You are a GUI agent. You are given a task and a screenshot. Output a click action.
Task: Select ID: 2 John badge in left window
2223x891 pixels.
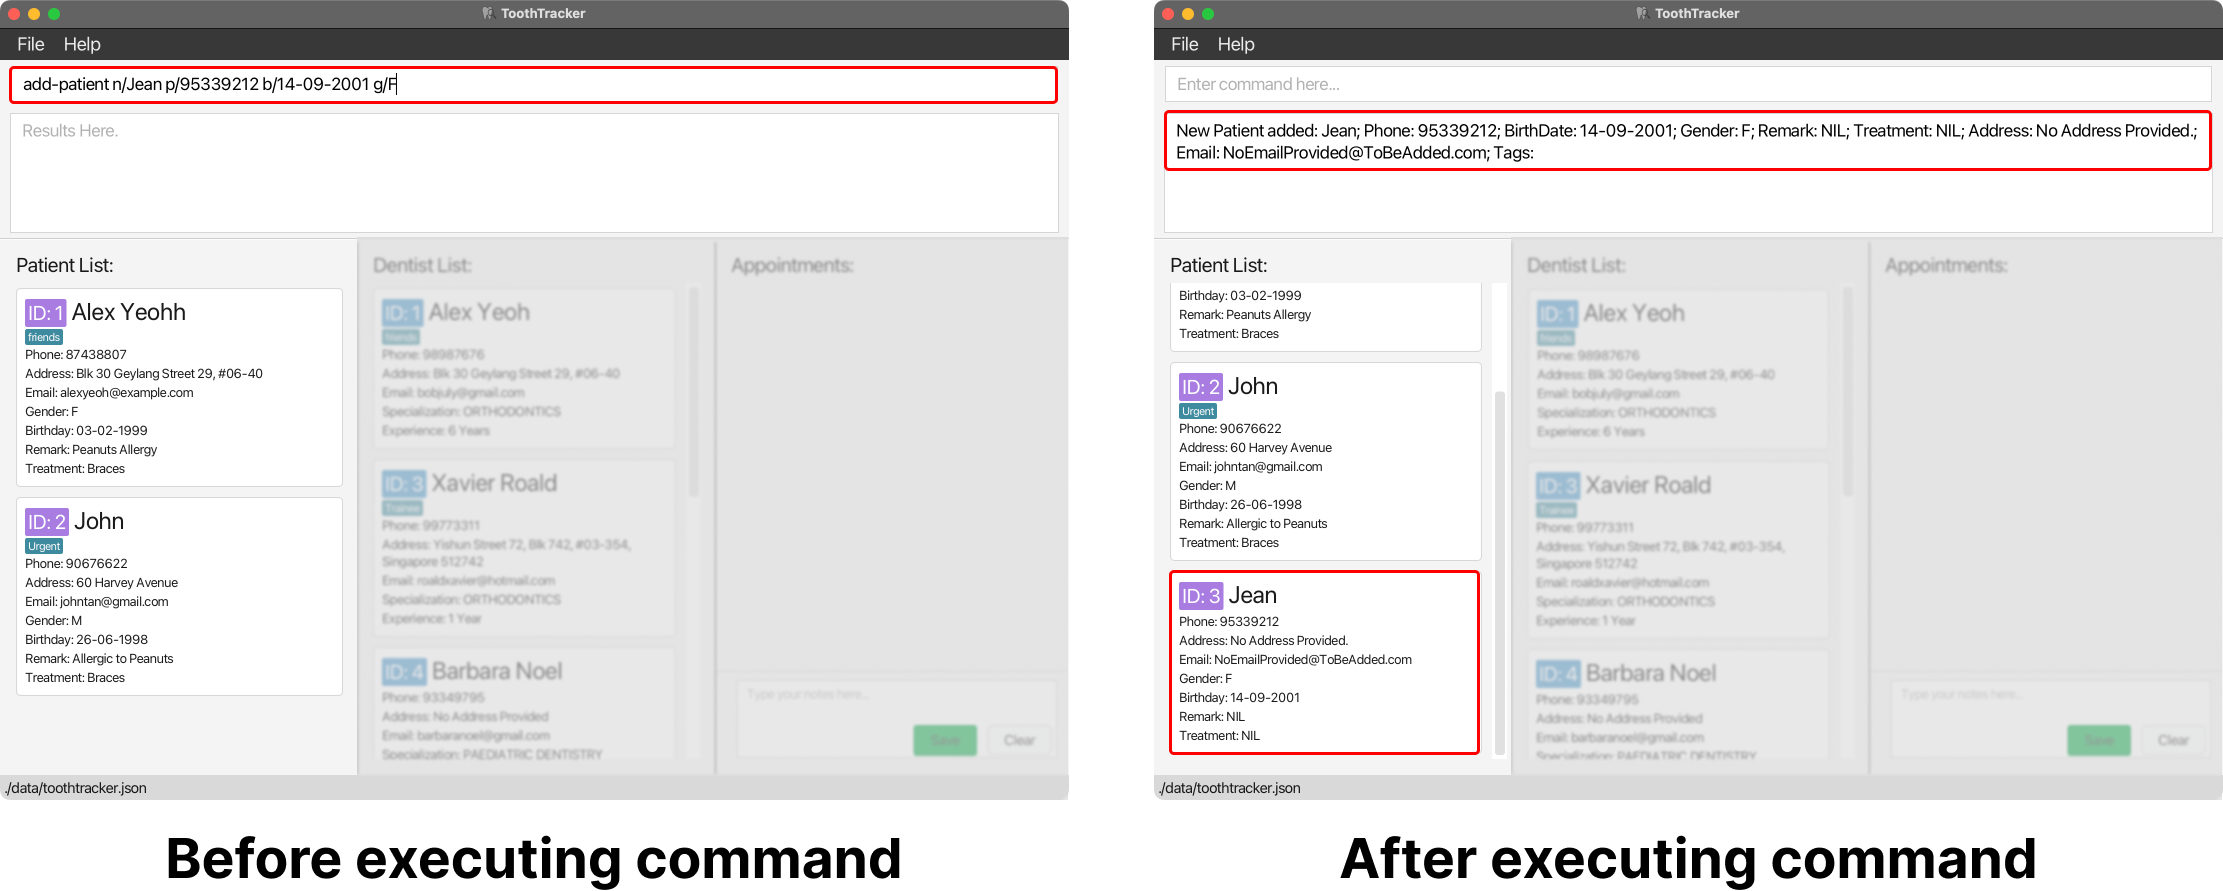[47, 522]
